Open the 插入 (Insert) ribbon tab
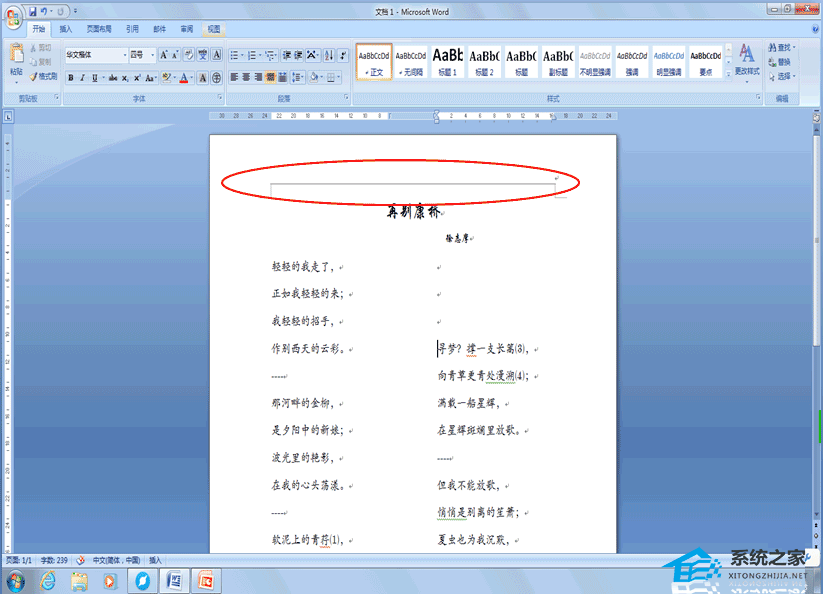The image size is (823, 594). coord(66,29)
